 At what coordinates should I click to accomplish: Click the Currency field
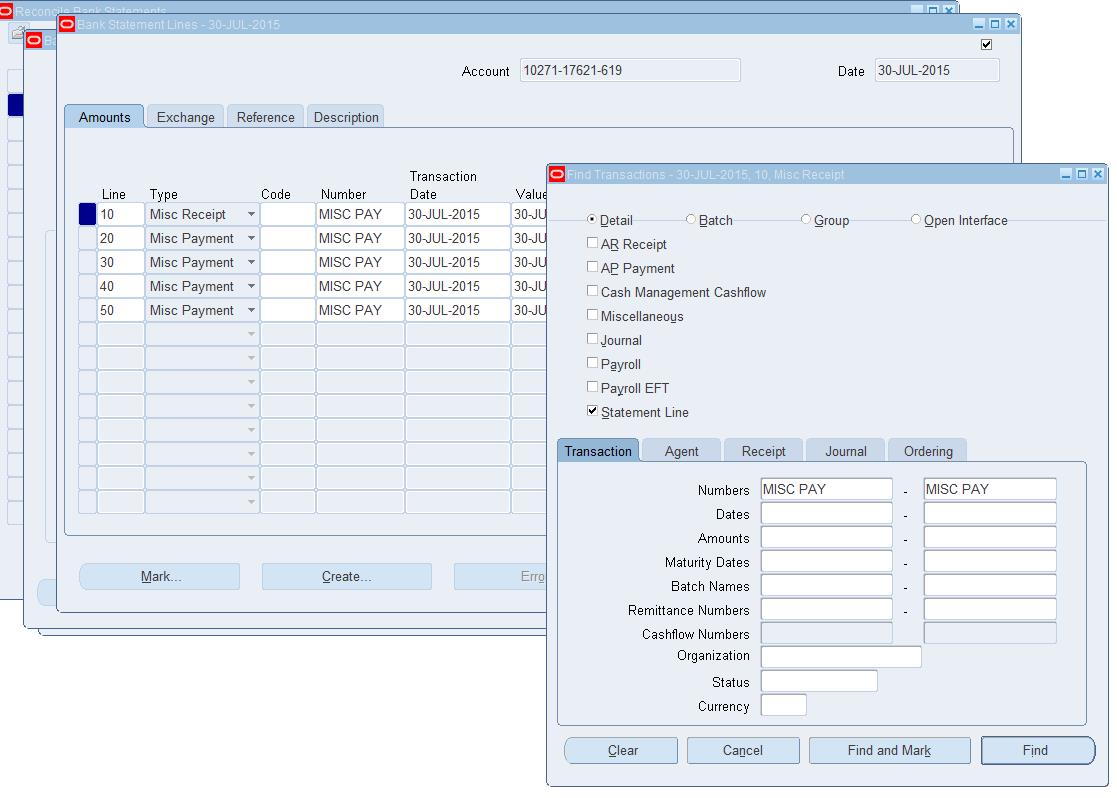pyautogui.click(x=784, y=705)
